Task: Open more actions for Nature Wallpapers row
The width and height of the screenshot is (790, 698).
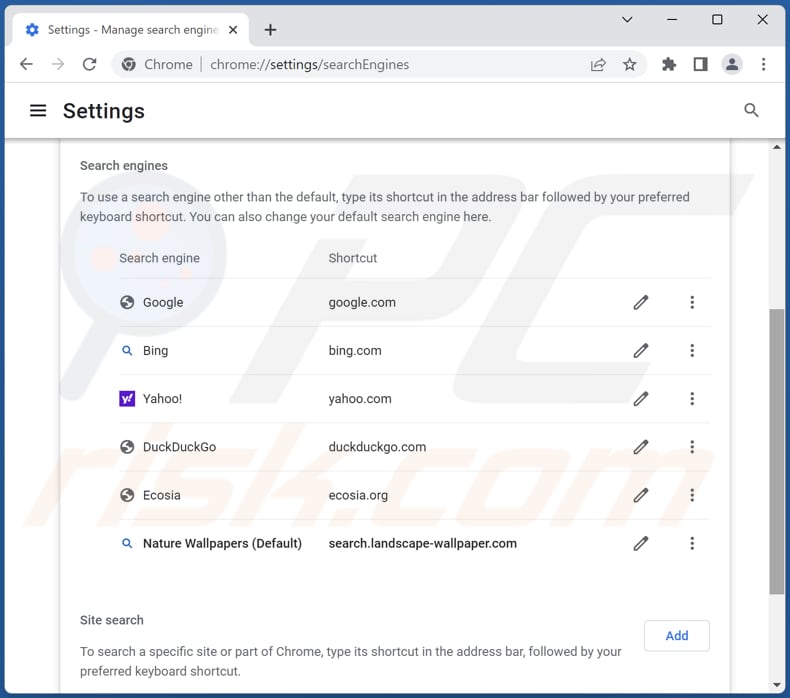Action: tap(692, 543)
